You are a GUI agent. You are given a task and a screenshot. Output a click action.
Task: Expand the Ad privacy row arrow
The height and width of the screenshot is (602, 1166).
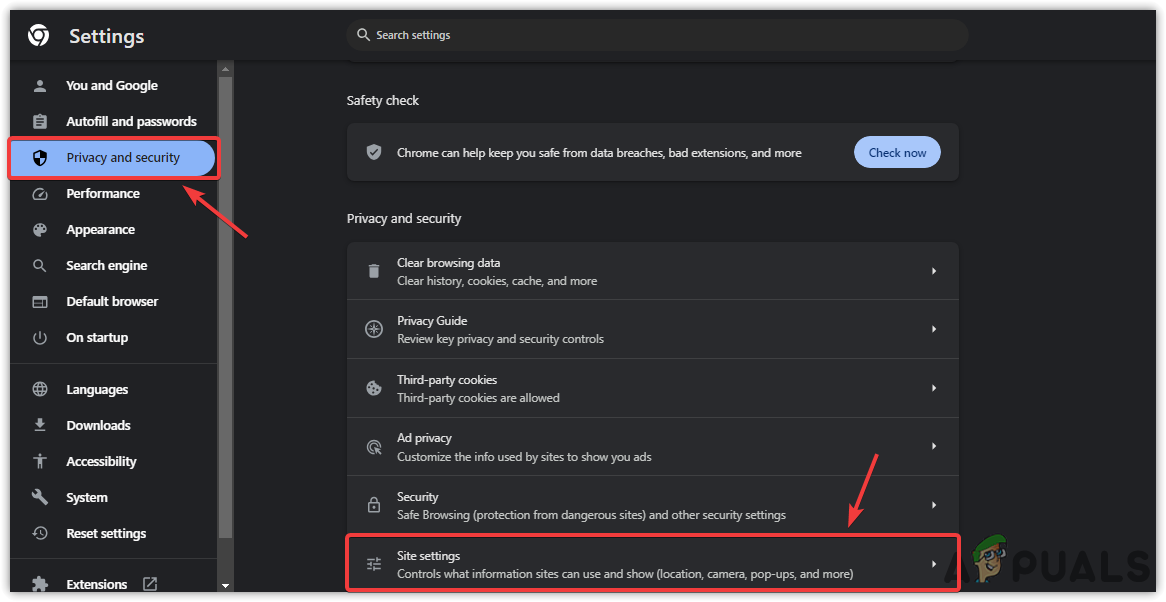[x=934, y=446]
